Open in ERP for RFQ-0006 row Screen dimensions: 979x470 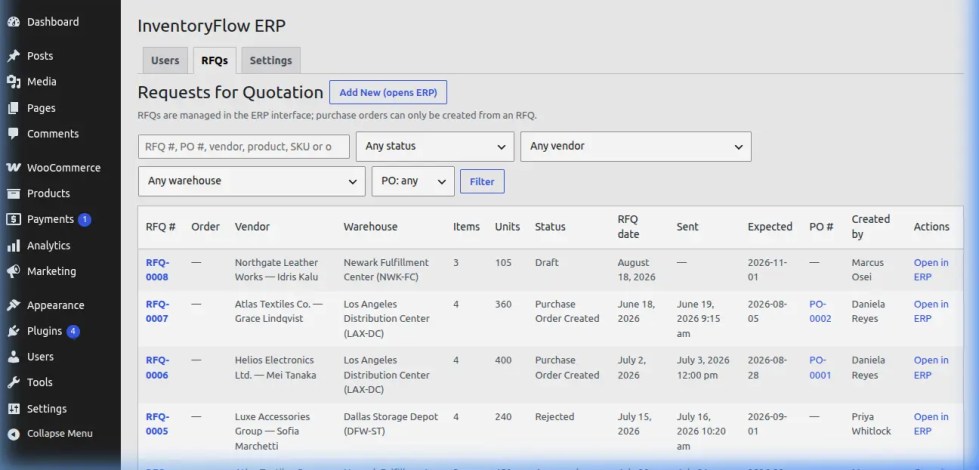coord(931,368)
